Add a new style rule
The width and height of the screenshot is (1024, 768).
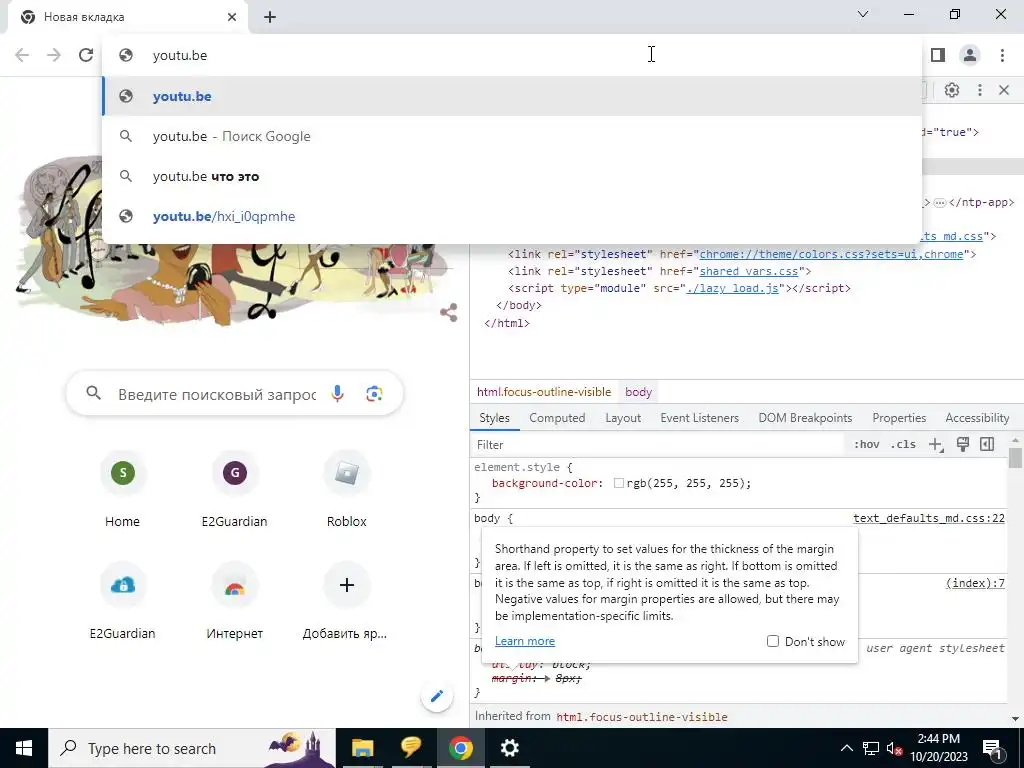point(936,445)
